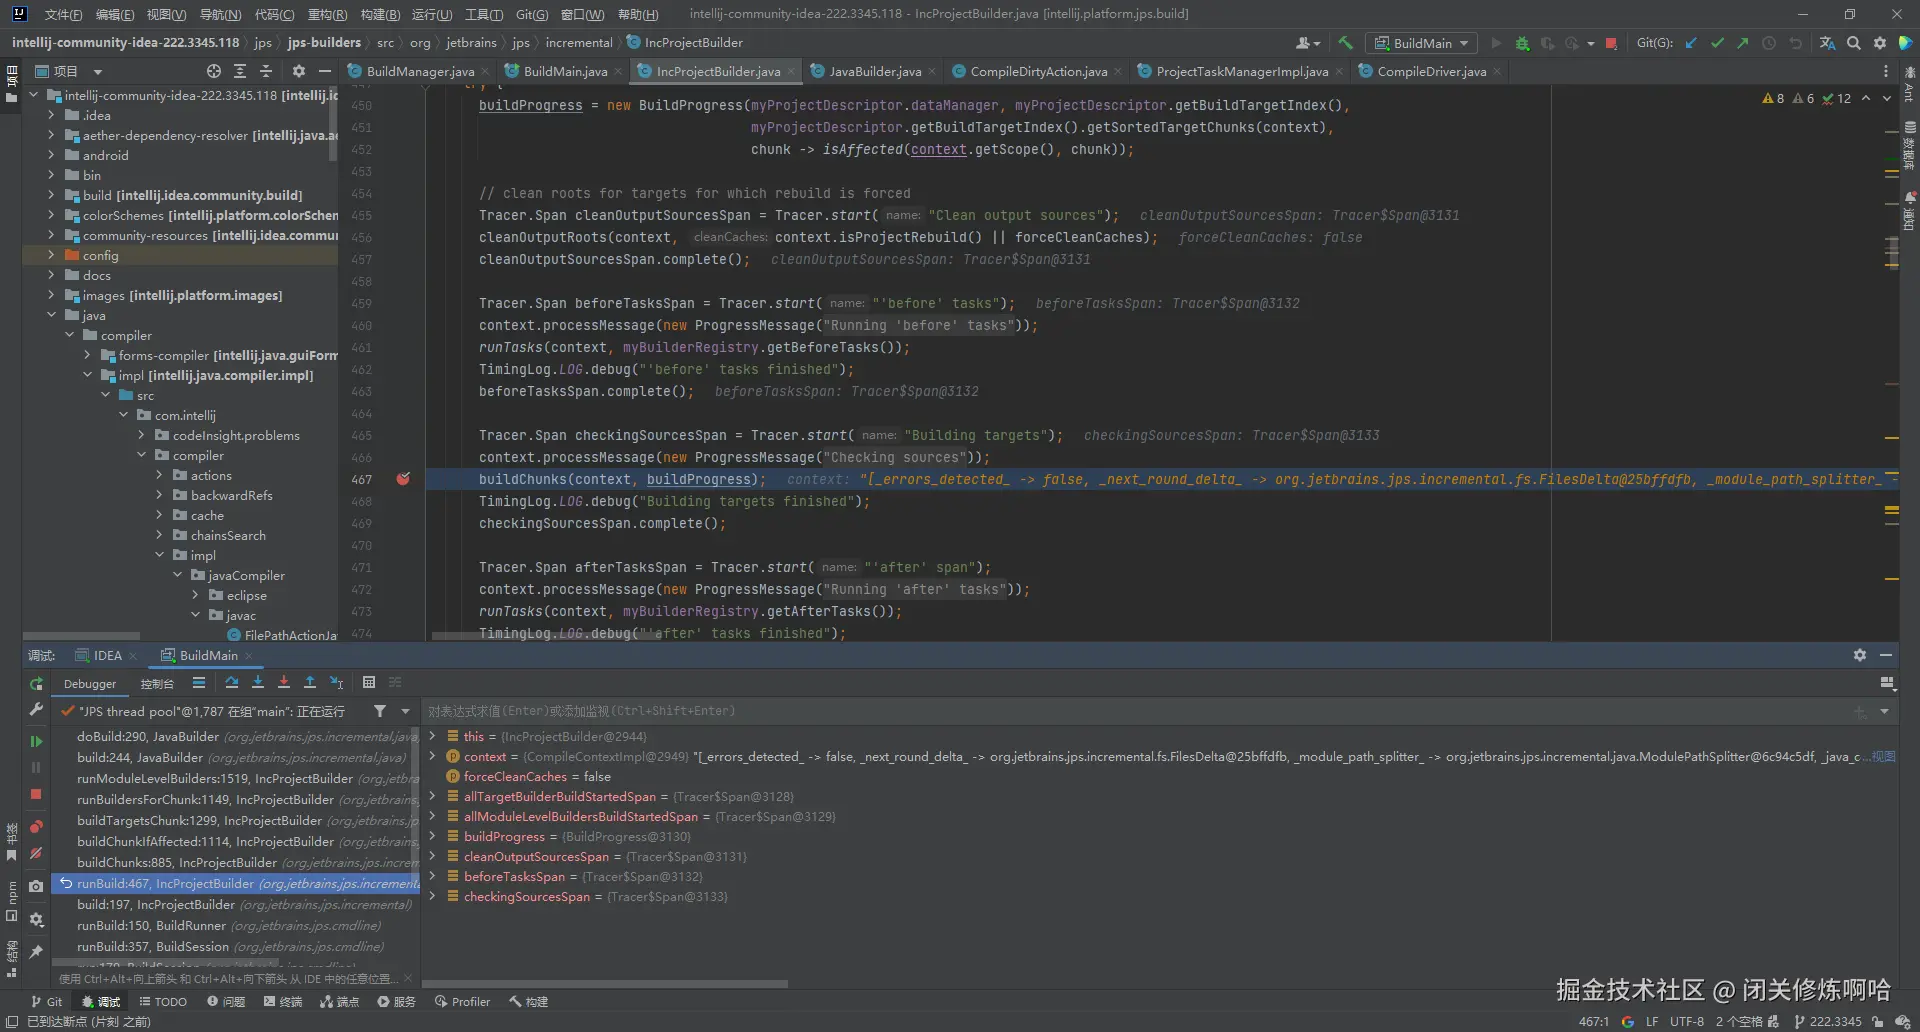1920x1032 pixels.
Task: Commit changes using the green checkmark
Action: click(1717, 43)
